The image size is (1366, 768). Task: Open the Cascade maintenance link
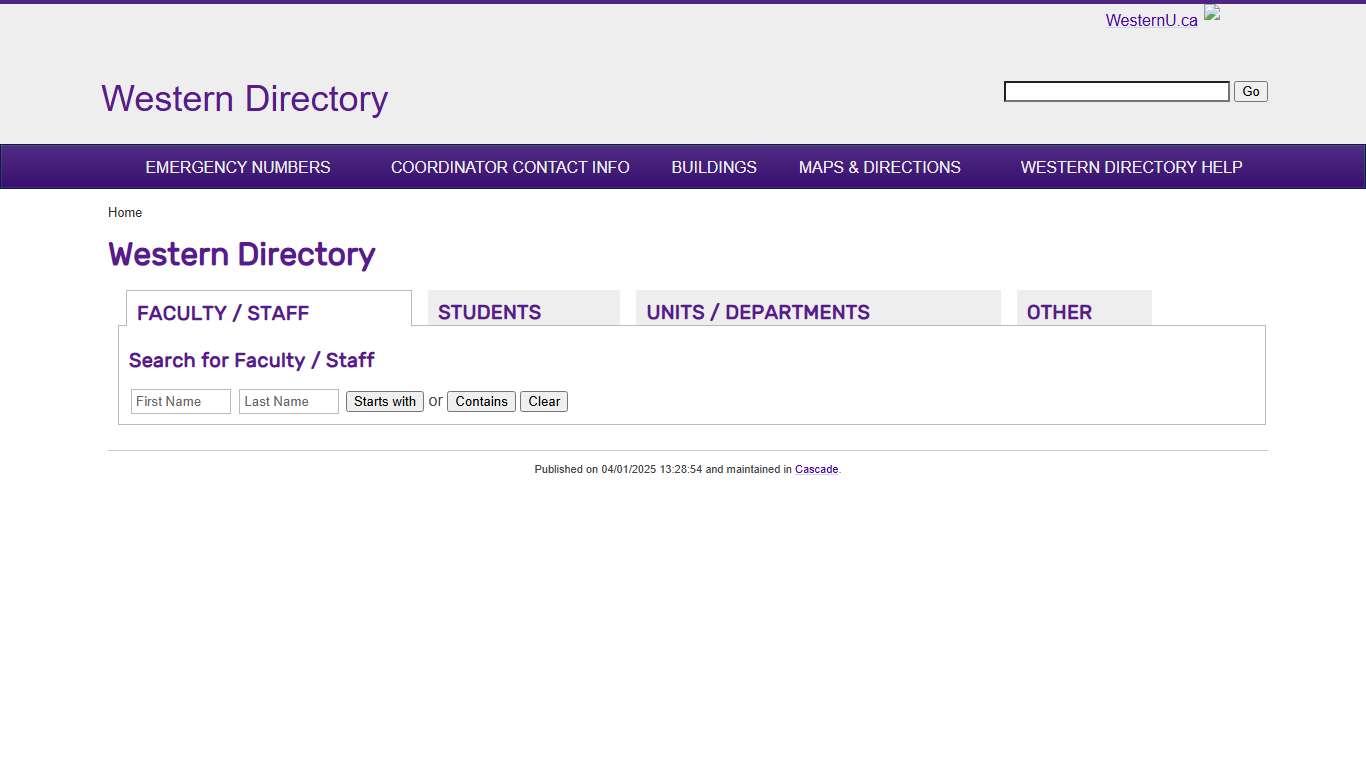coord(816,469)
